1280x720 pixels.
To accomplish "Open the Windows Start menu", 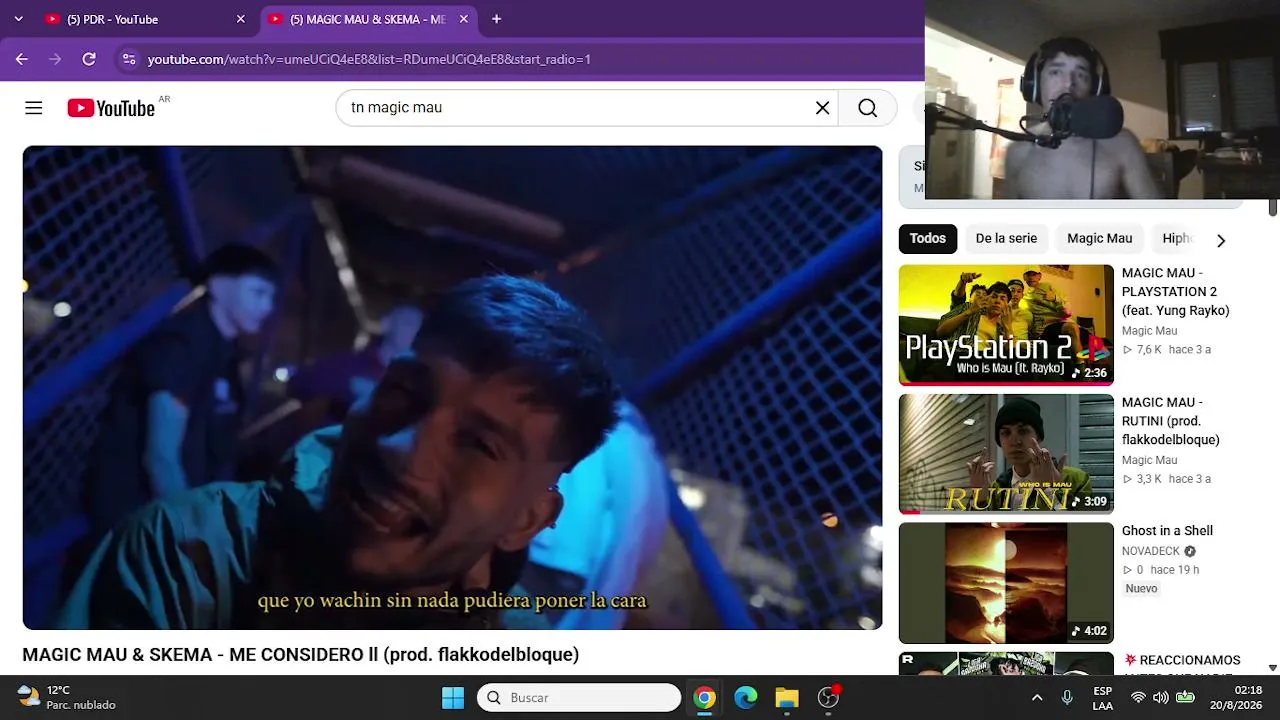I will (x=453, y=697).
